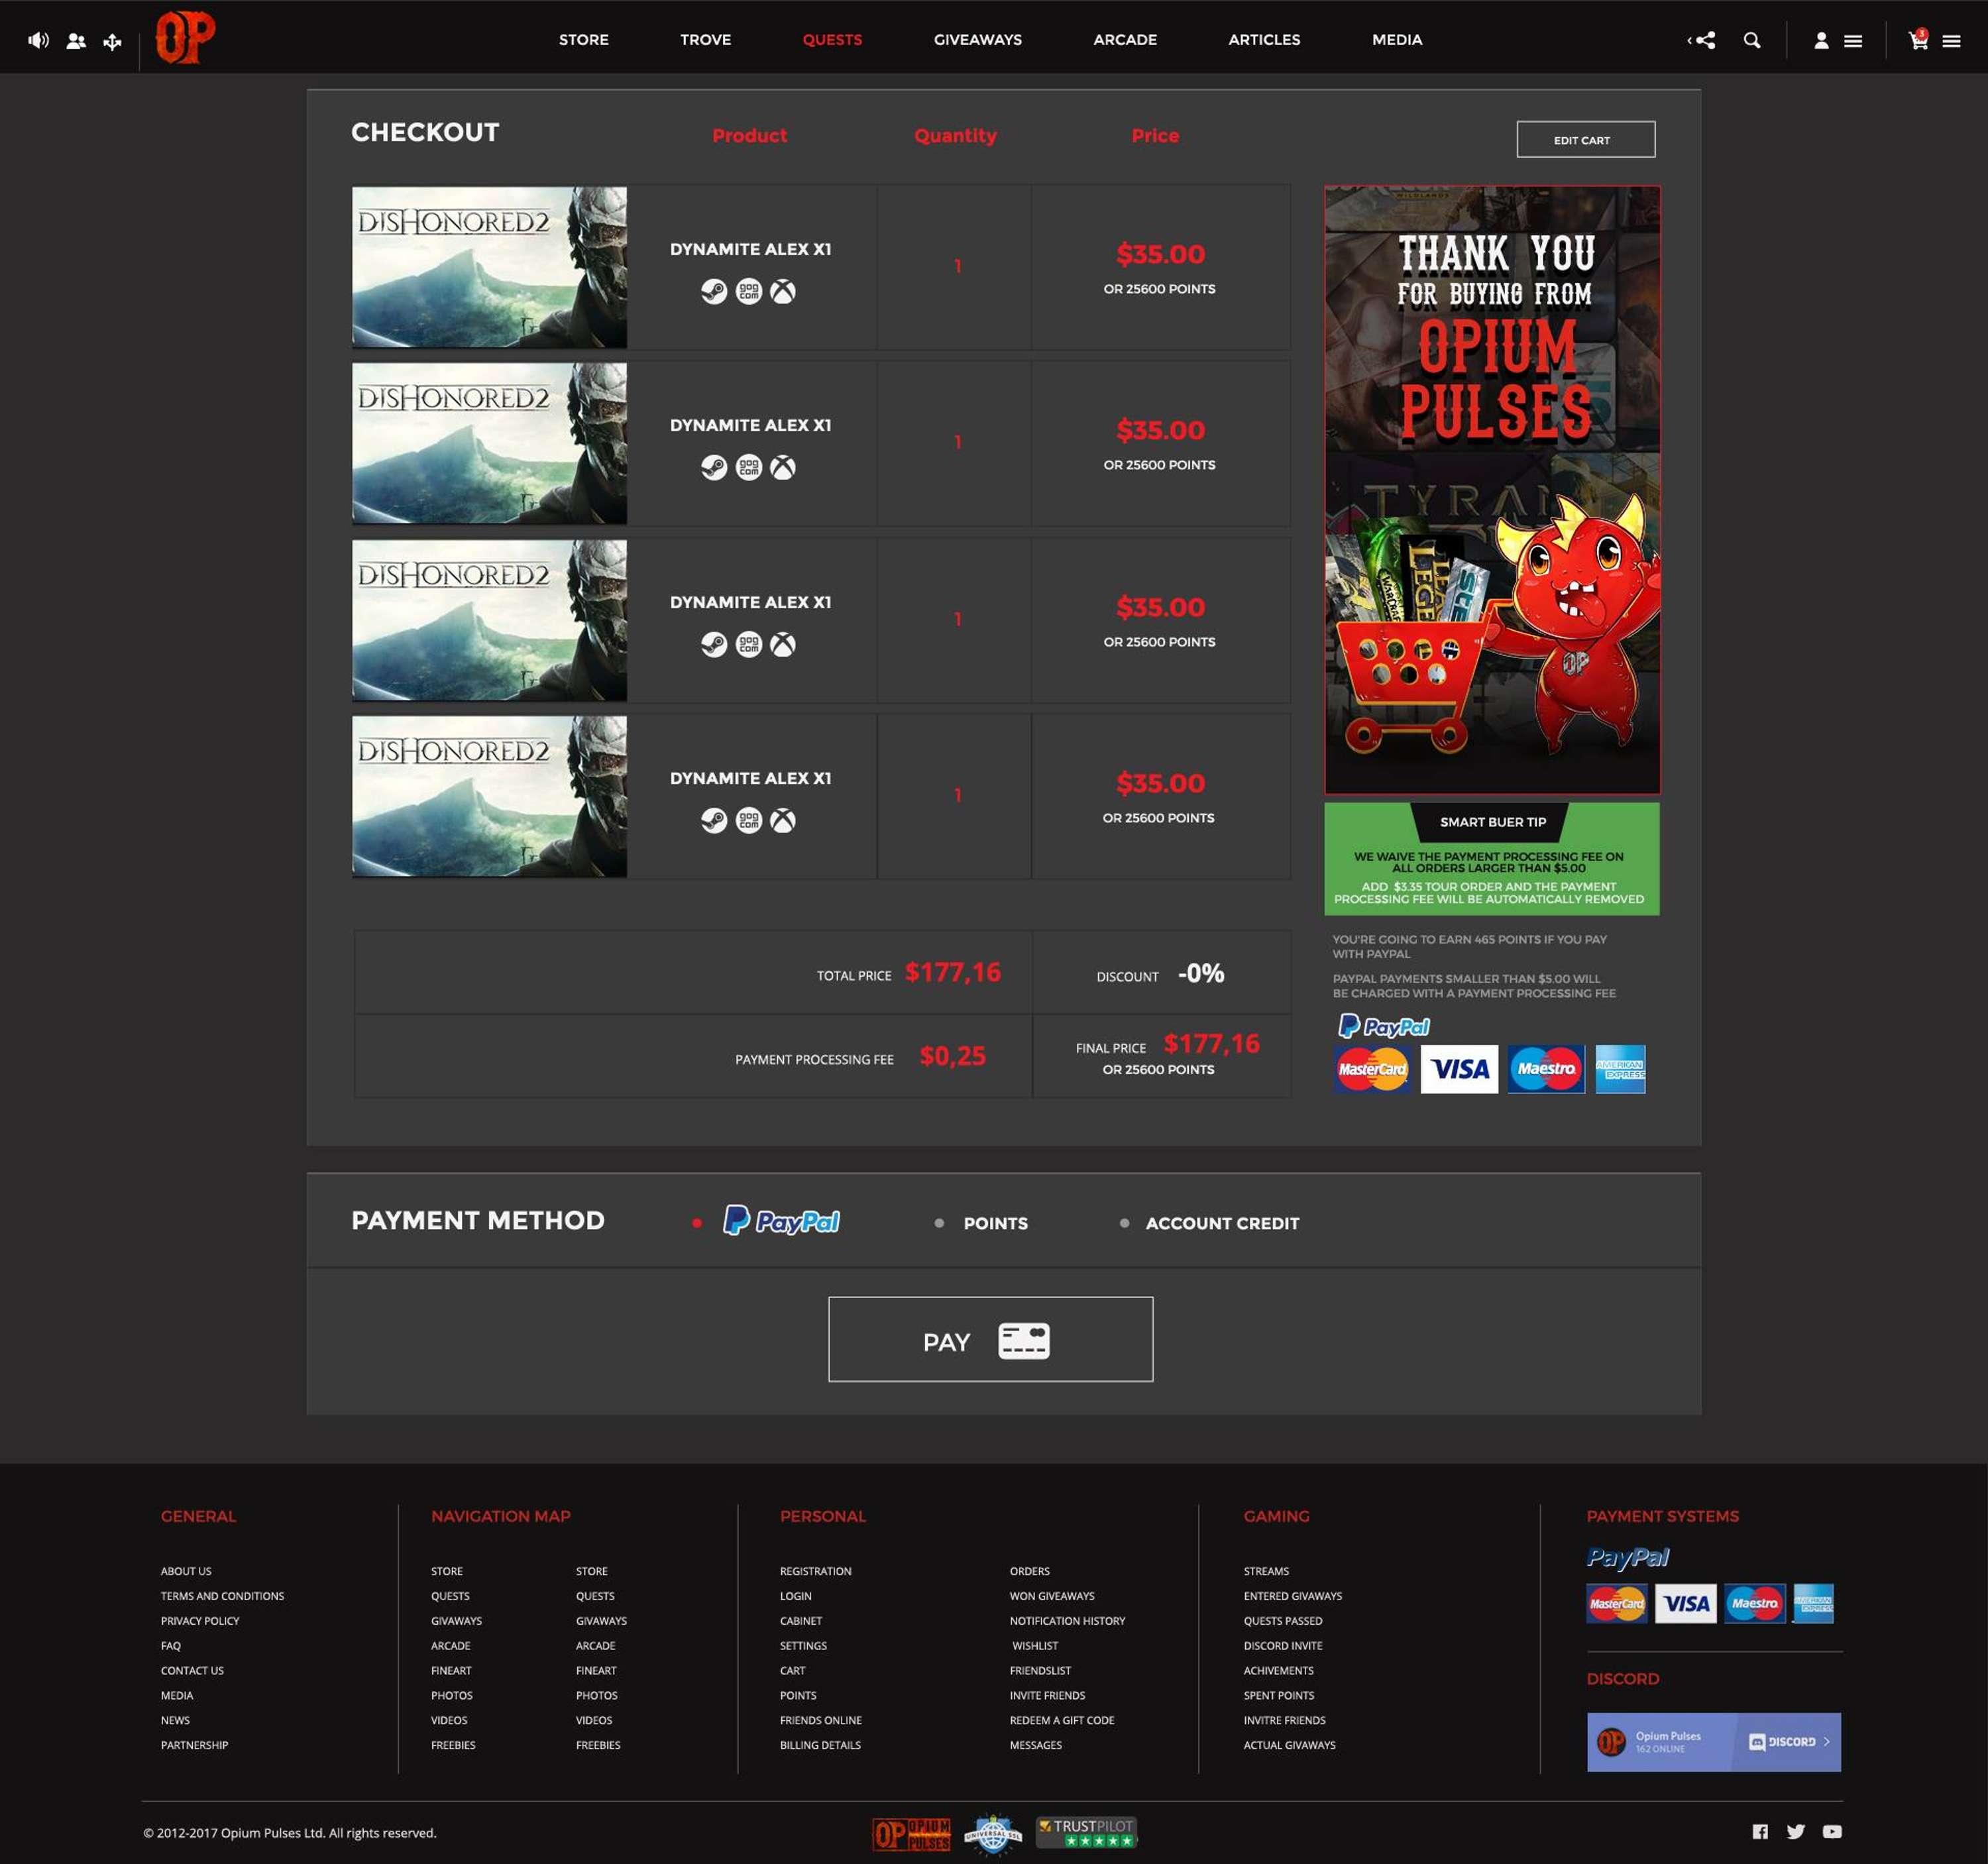This screenshot has height=1864, width=1988.
Task: Open the Arcade menu
Action: [1125, 40]
